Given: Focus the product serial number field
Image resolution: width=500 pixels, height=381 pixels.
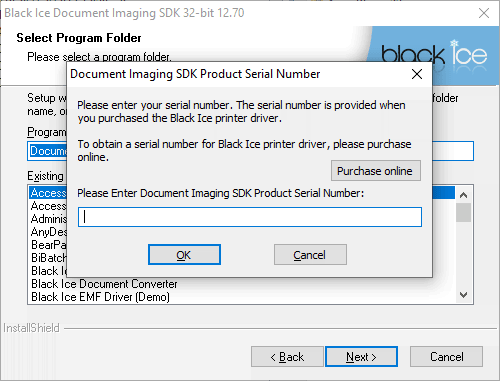Looking at the screenshot, I should (250, 217).
